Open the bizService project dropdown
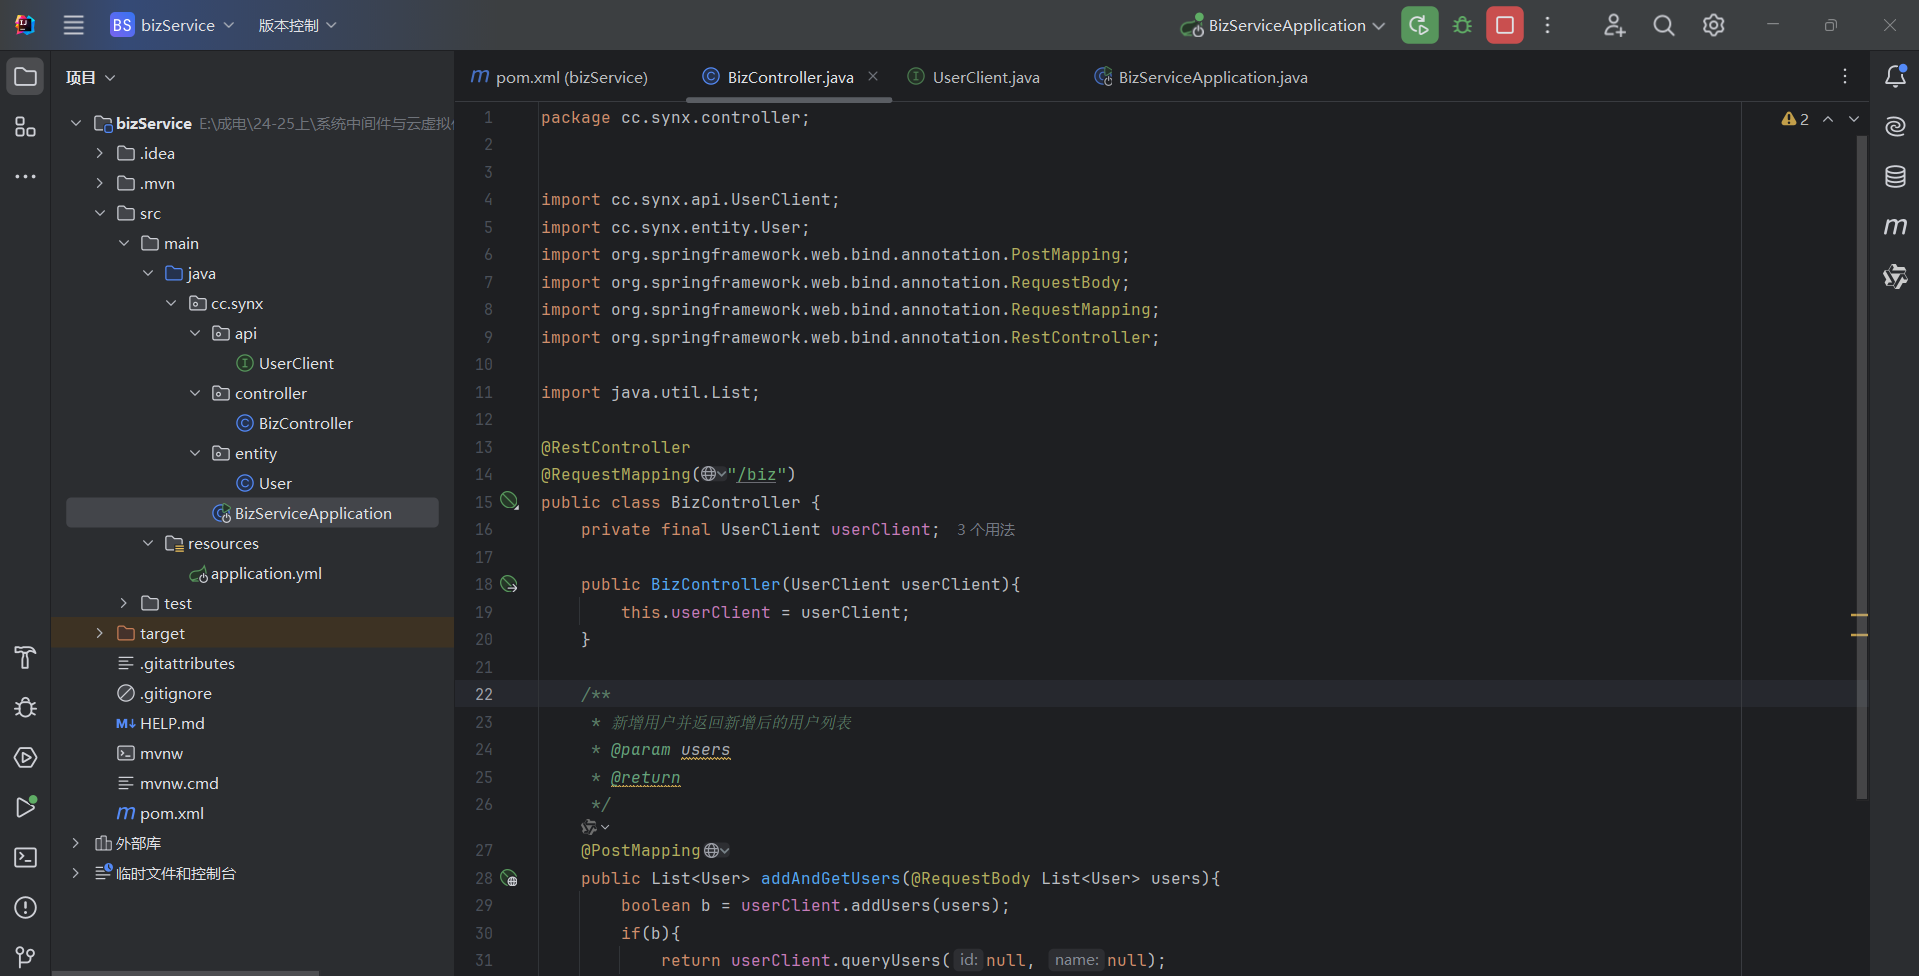This screenshot has width=1919, height=976. (173, 25)
